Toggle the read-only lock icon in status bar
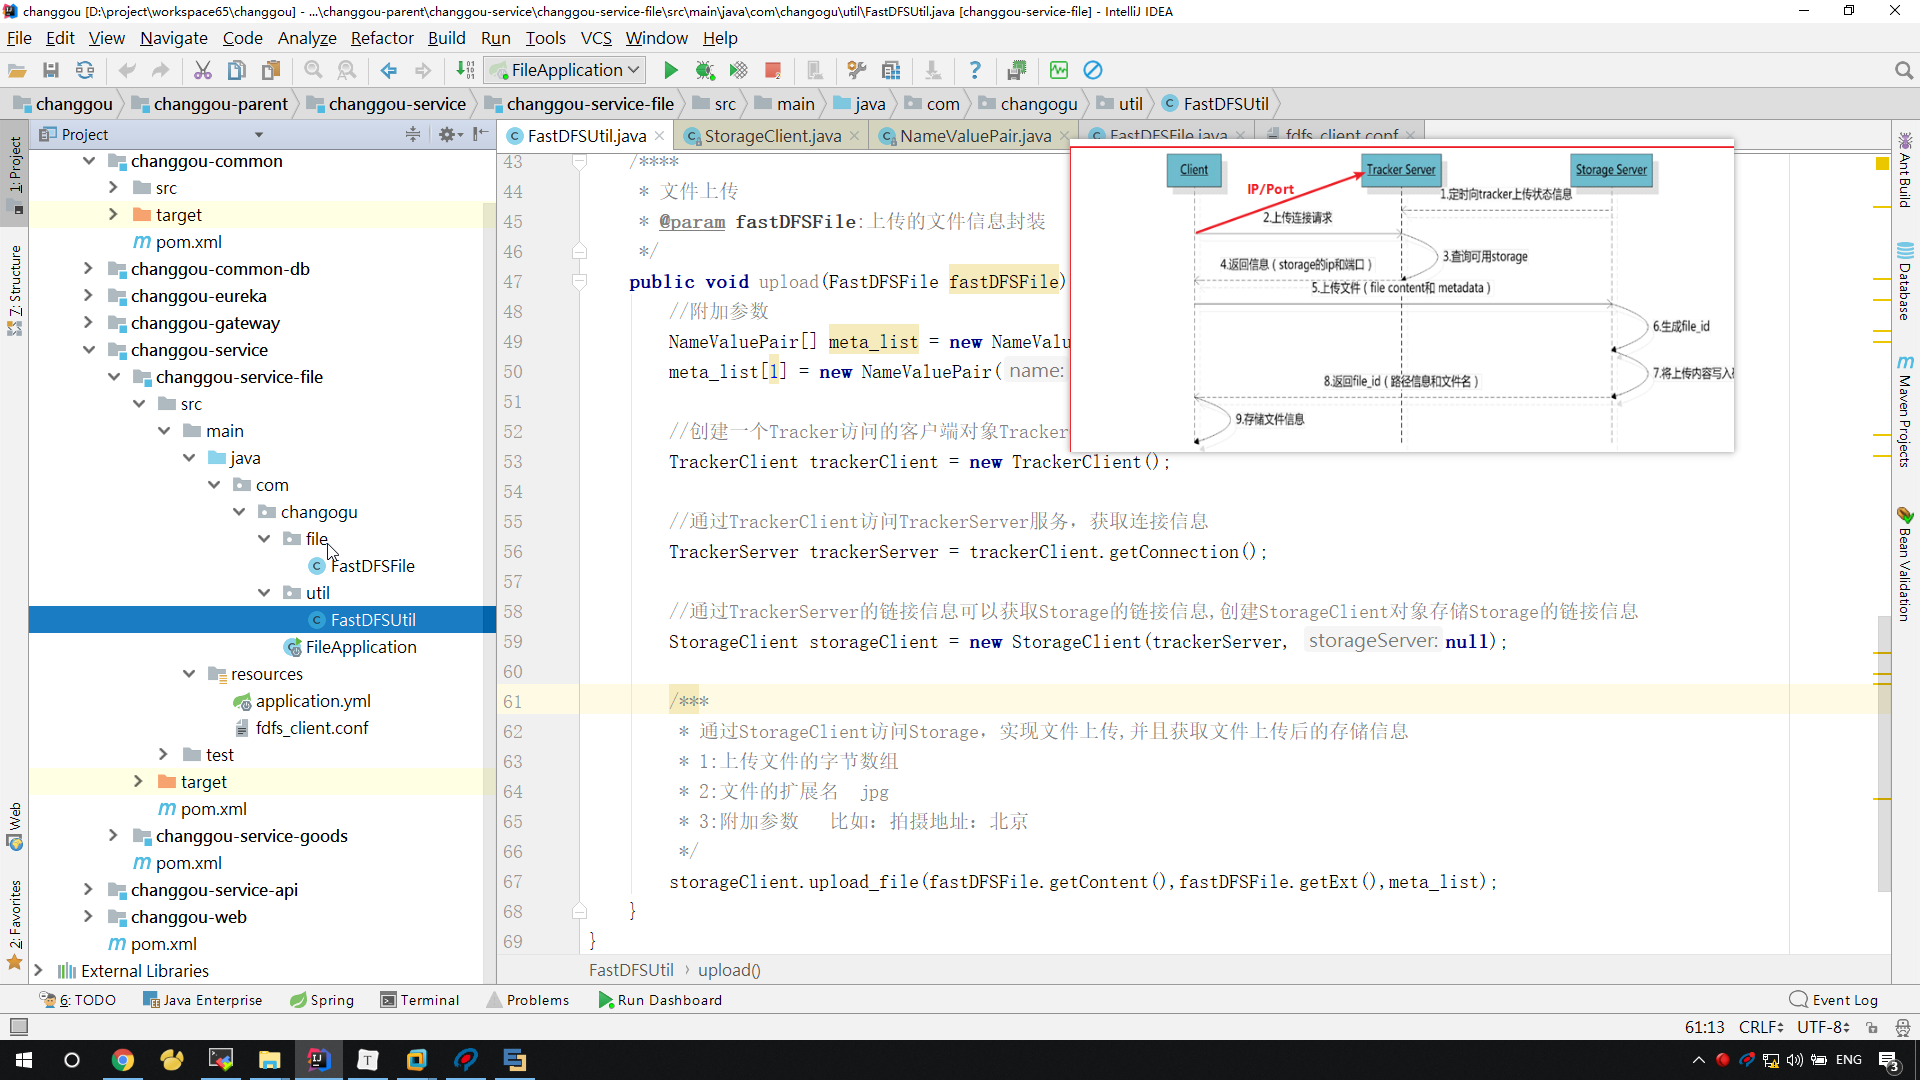1920x1080 pixels. [1872, 1027]
